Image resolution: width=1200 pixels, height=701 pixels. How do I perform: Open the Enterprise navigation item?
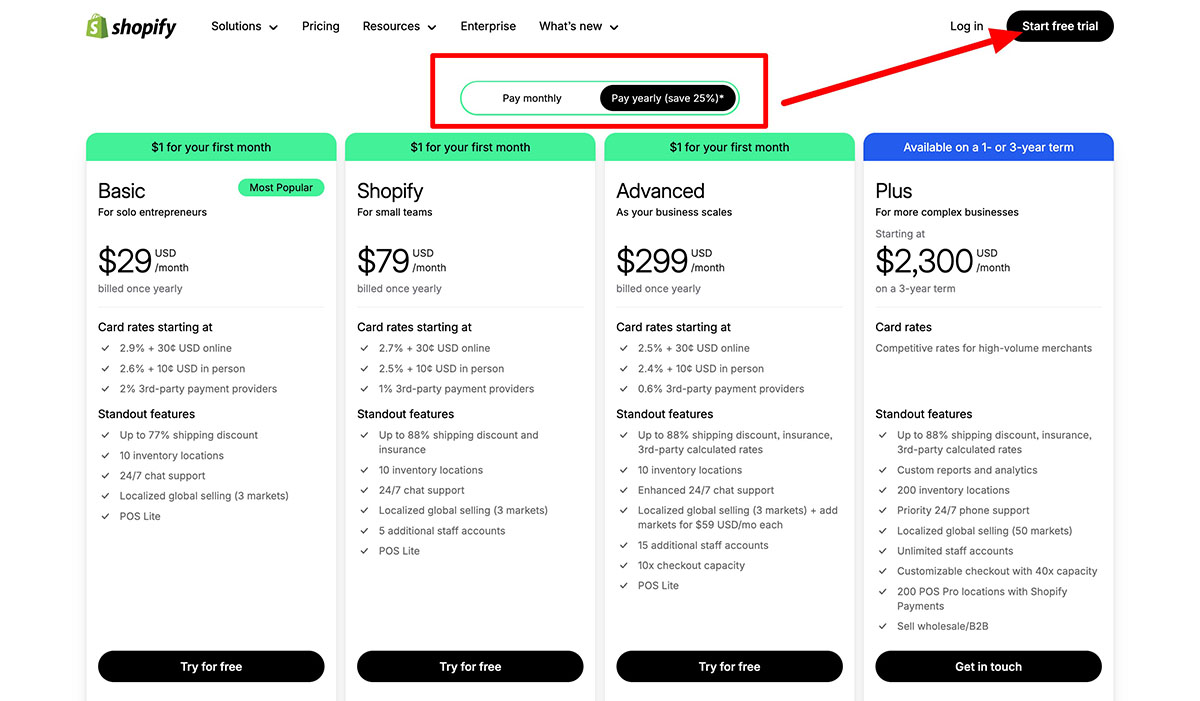(488, 26)
